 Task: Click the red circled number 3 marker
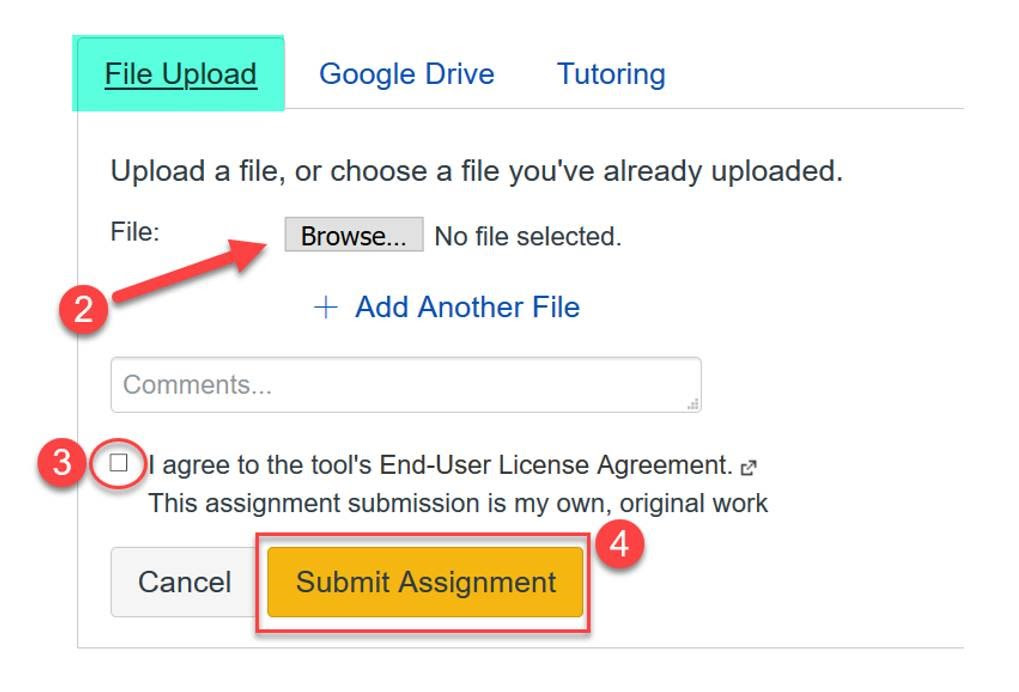(62, 463)
